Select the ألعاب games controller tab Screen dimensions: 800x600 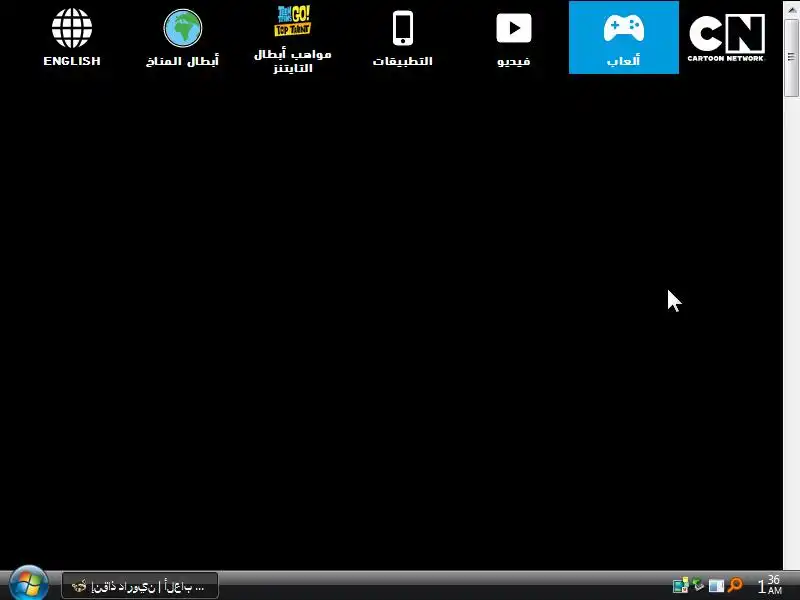click(623, 37)
